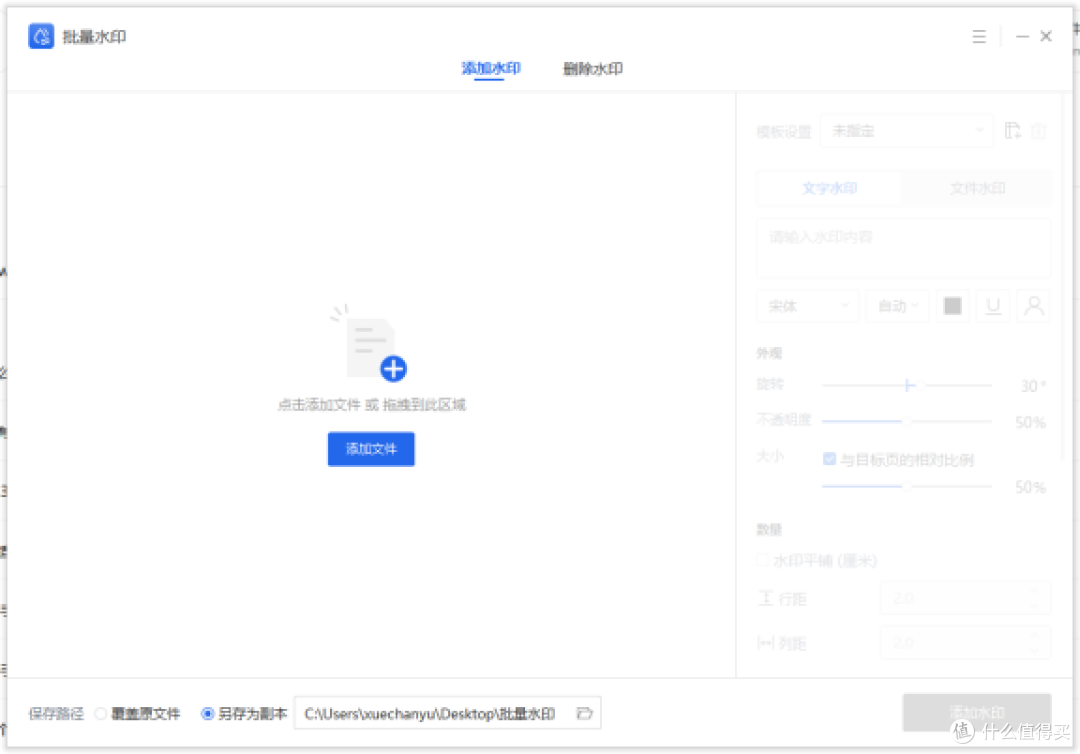Select the 文件水印 tab
The image size is (1080, 754).
977,188
